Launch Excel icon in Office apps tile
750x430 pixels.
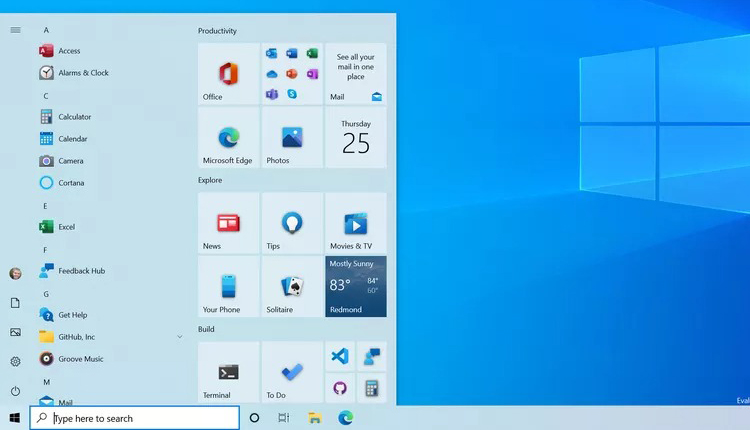click(312, 53)
